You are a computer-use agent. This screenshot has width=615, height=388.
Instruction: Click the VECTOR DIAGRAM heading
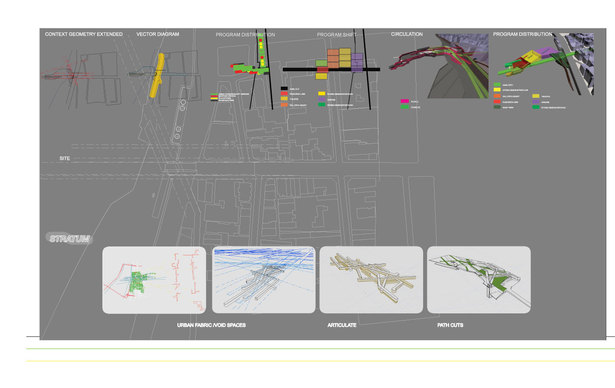158,34
